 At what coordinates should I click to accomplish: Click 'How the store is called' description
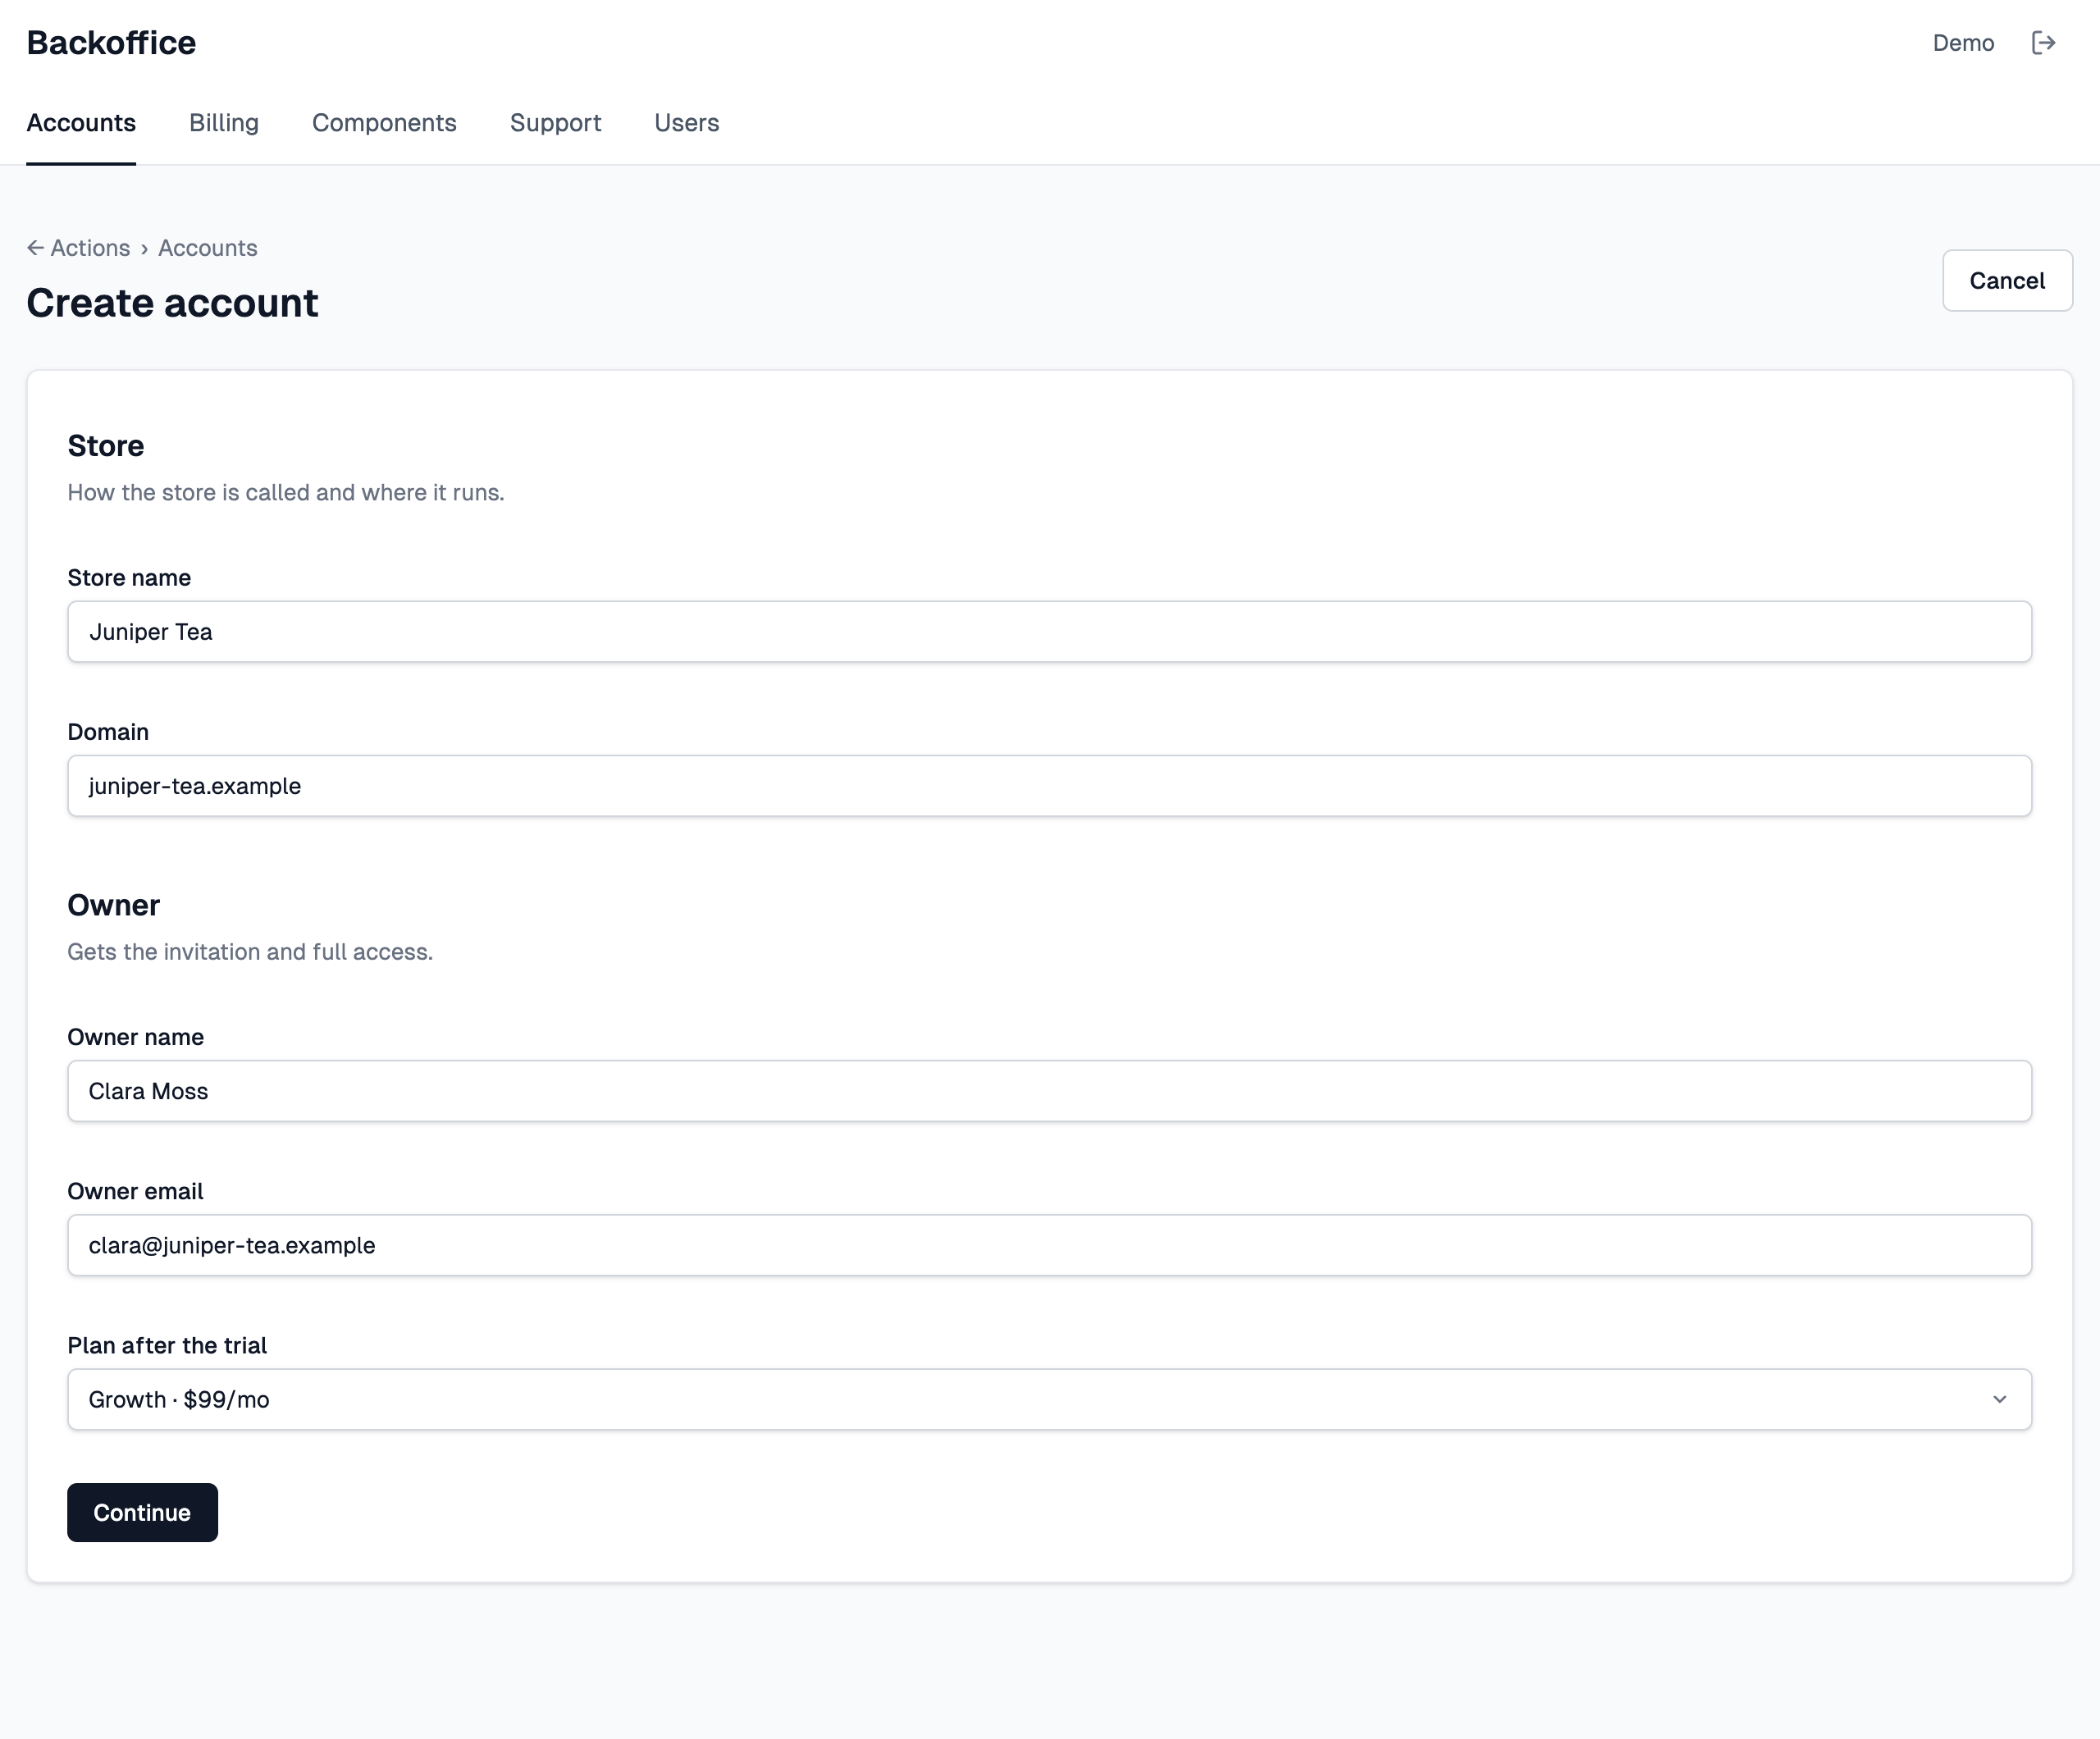[286, 493]
